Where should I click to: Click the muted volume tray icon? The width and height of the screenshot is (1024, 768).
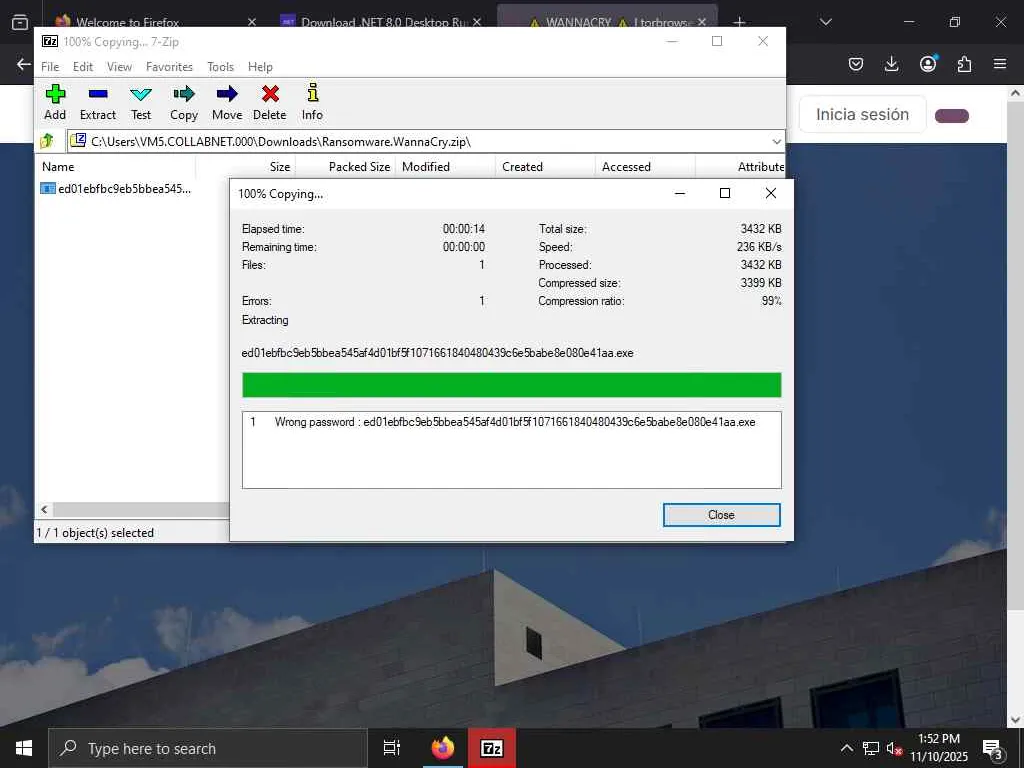(x=895, y=748)
